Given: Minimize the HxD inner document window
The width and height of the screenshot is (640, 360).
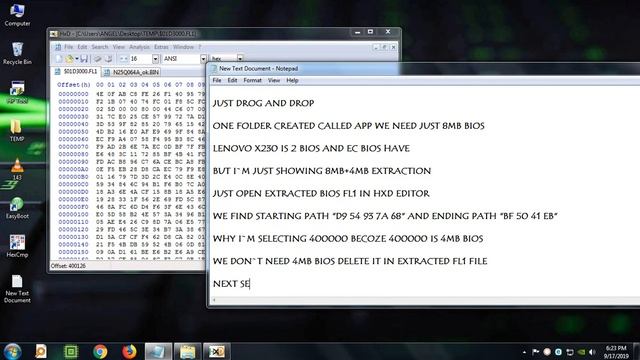Looking at the screenshot, I should click(x=375, y=47).
